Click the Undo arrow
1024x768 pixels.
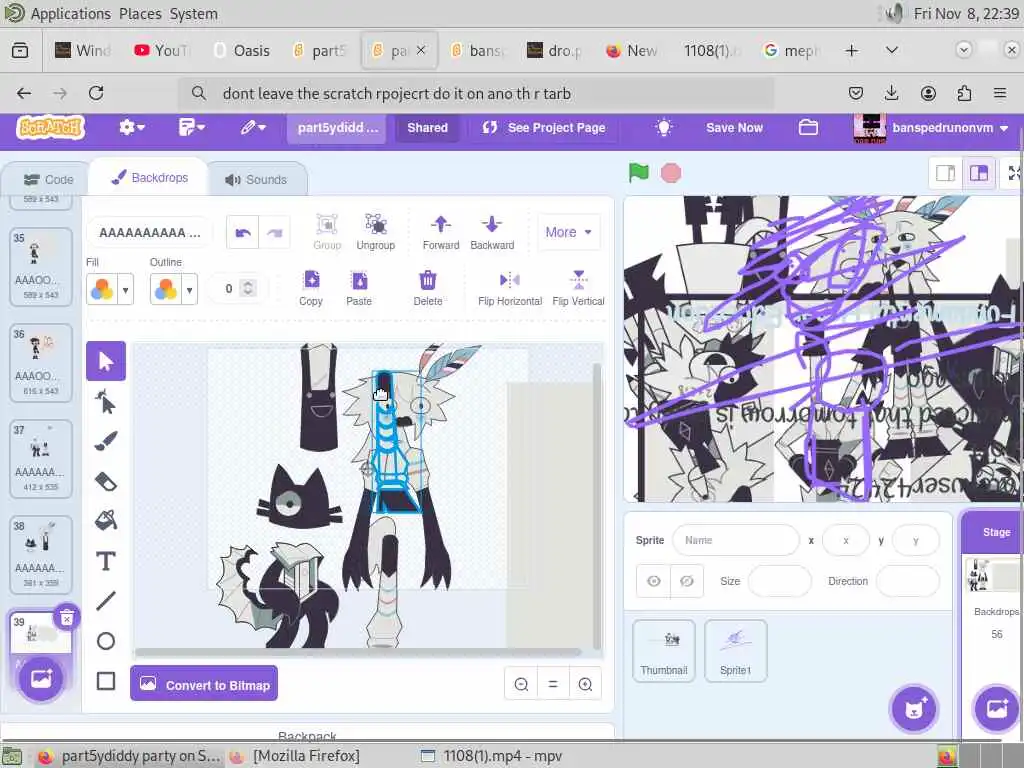click(243, 232)
